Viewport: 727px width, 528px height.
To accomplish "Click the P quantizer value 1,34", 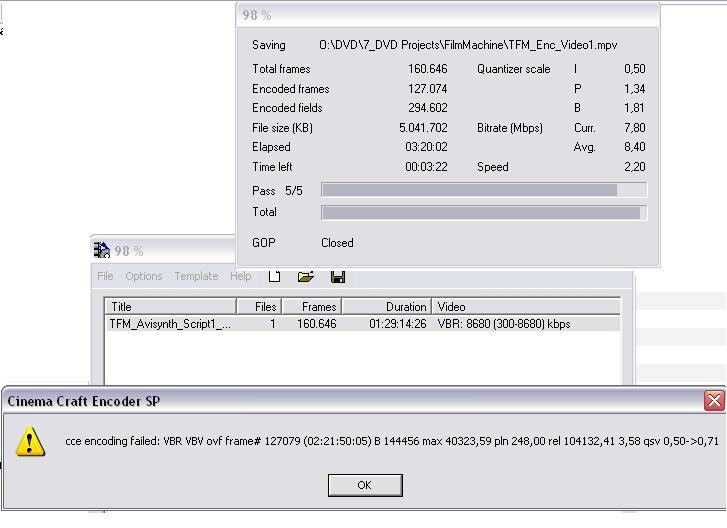I will [x=635, y=89].
